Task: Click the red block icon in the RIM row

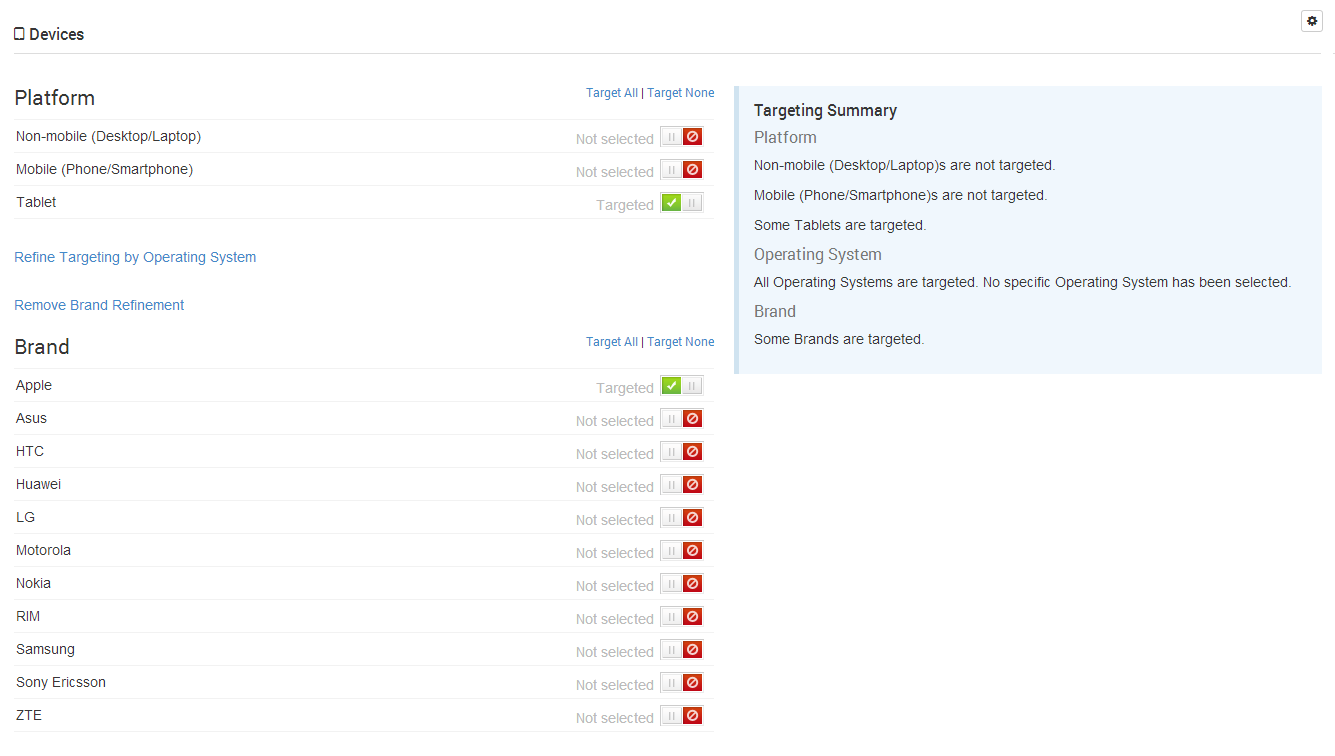Action: coord(692,617)
